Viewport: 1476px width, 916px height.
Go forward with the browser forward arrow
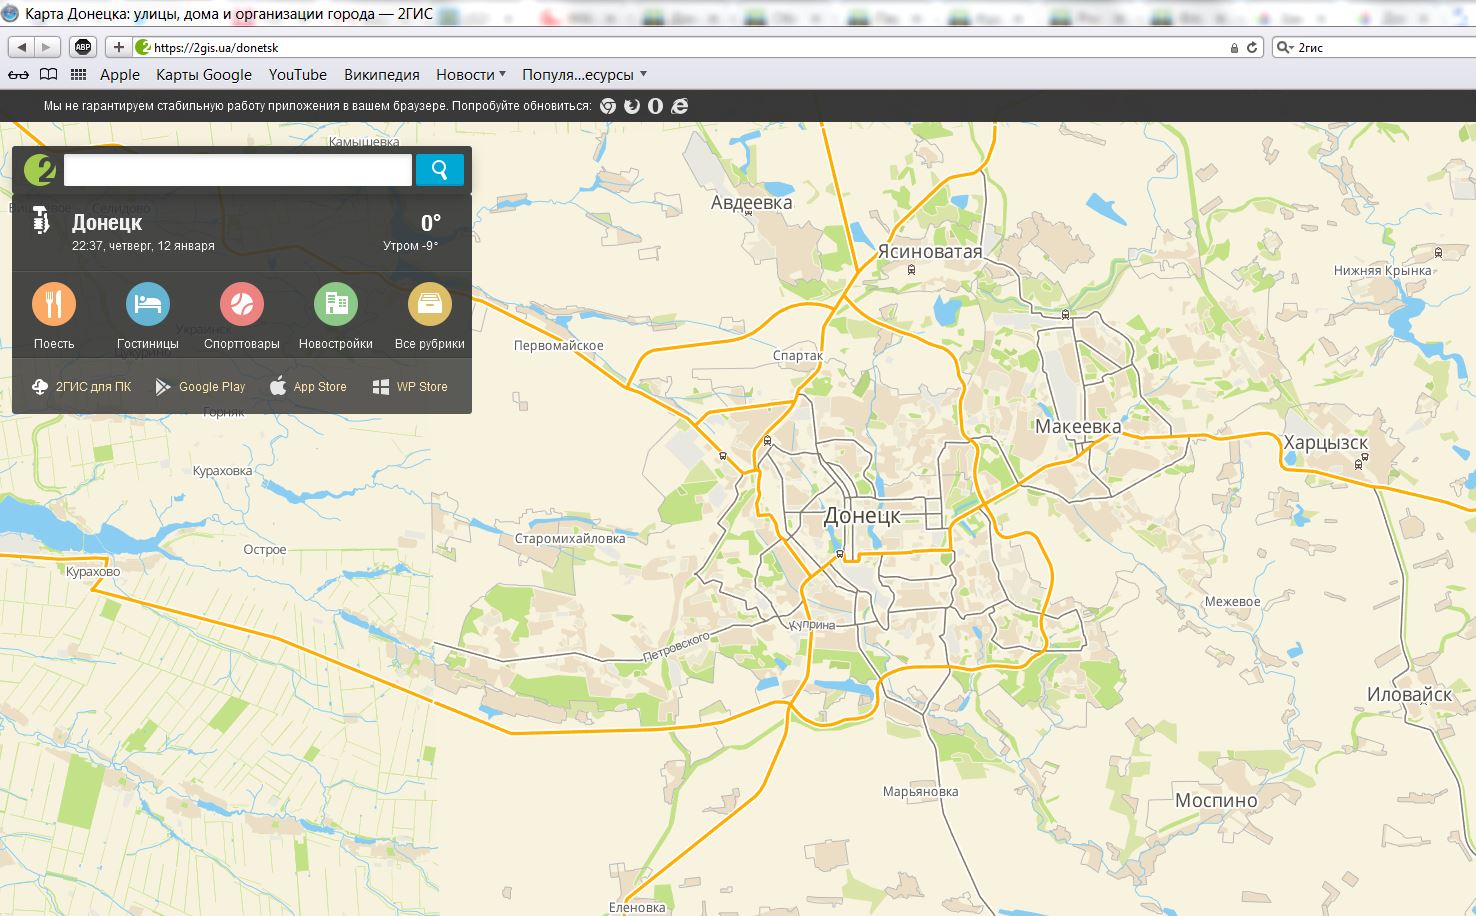(47, 47)
